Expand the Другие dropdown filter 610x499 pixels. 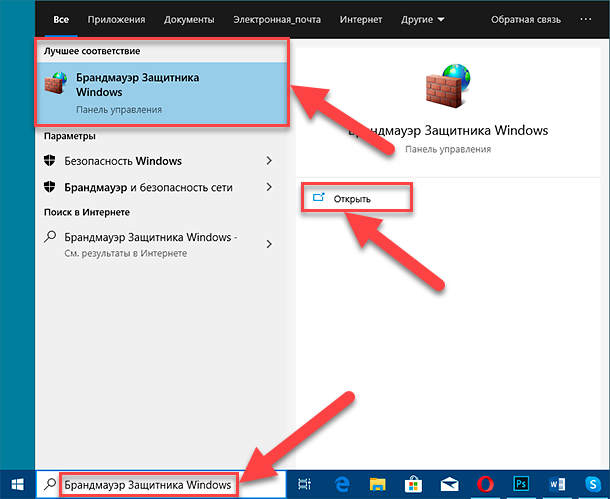[x=422, y=19]
